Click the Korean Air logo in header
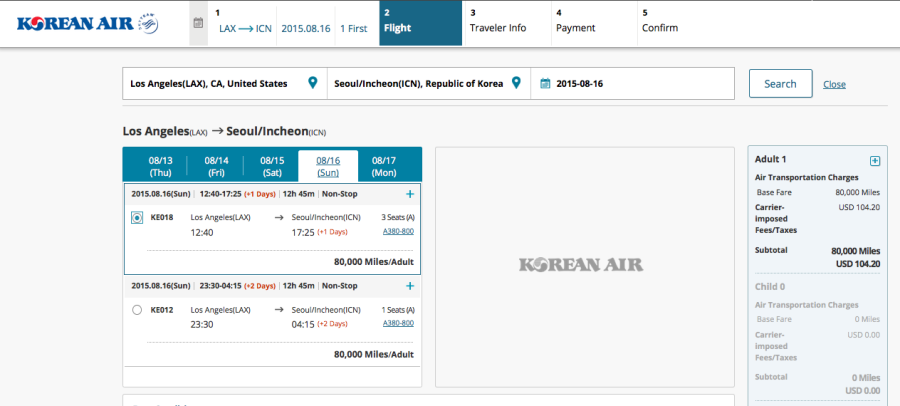The width and height of the screenshot is (900, 406). 88,24
